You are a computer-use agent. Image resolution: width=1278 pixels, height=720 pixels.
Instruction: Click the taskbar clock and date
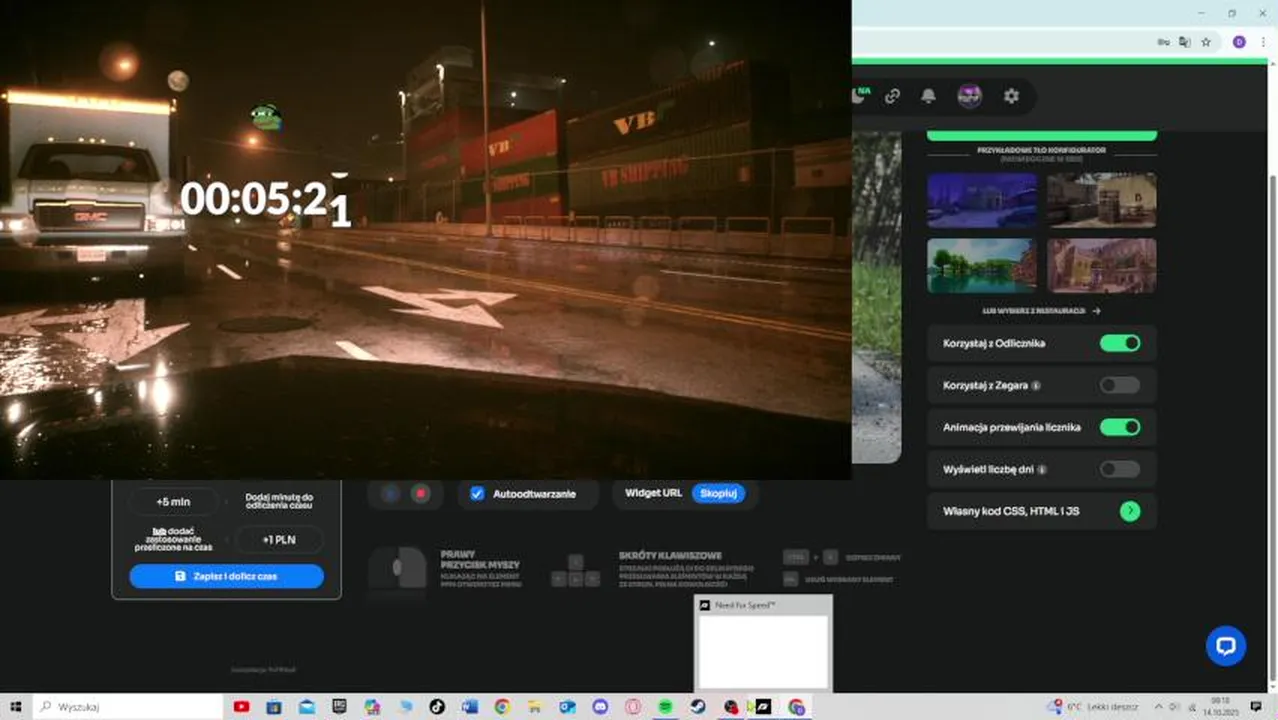(1221, 707)
